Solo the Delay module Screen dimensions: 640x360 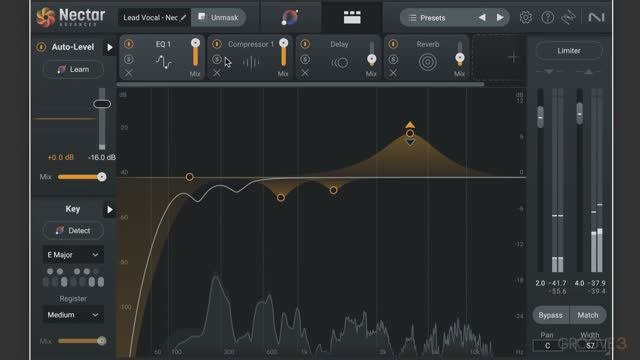tap(305, 59)
